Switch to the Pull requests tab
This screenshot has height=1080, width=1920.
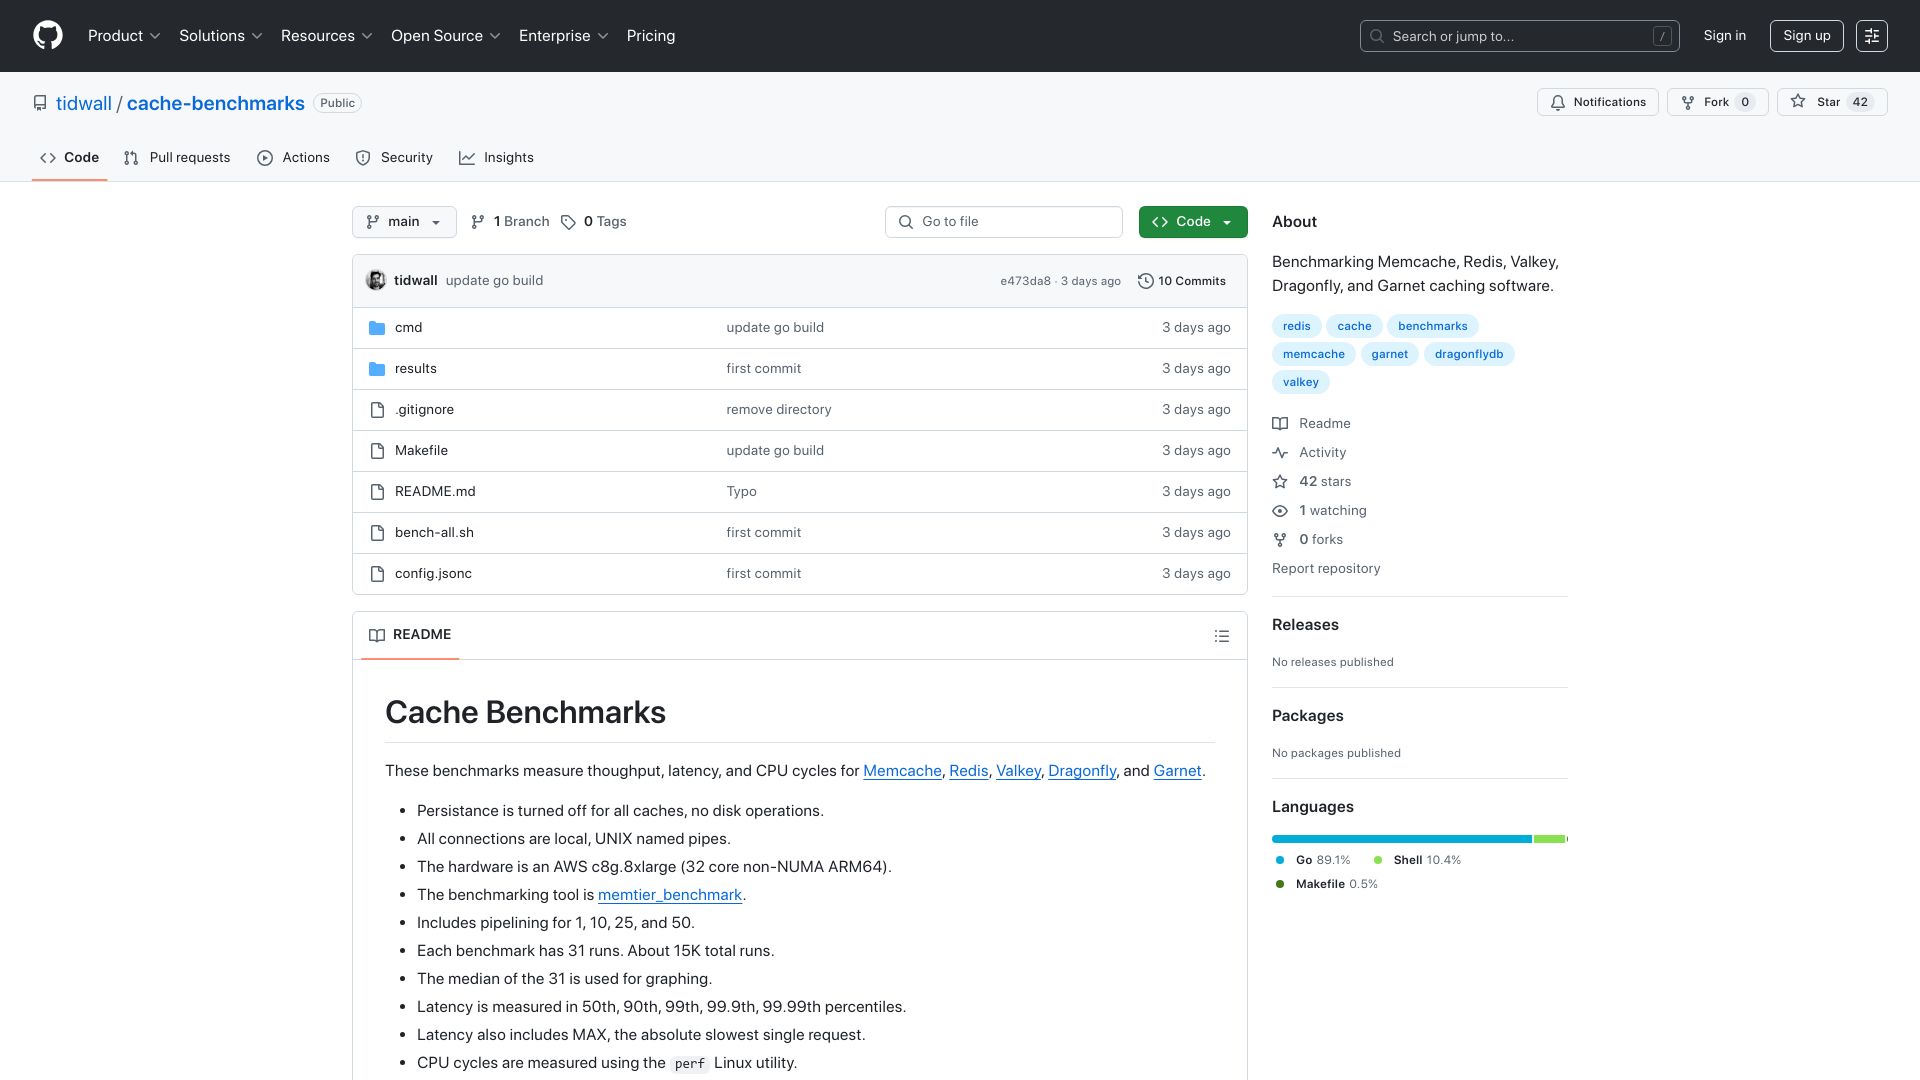[177, 158]
